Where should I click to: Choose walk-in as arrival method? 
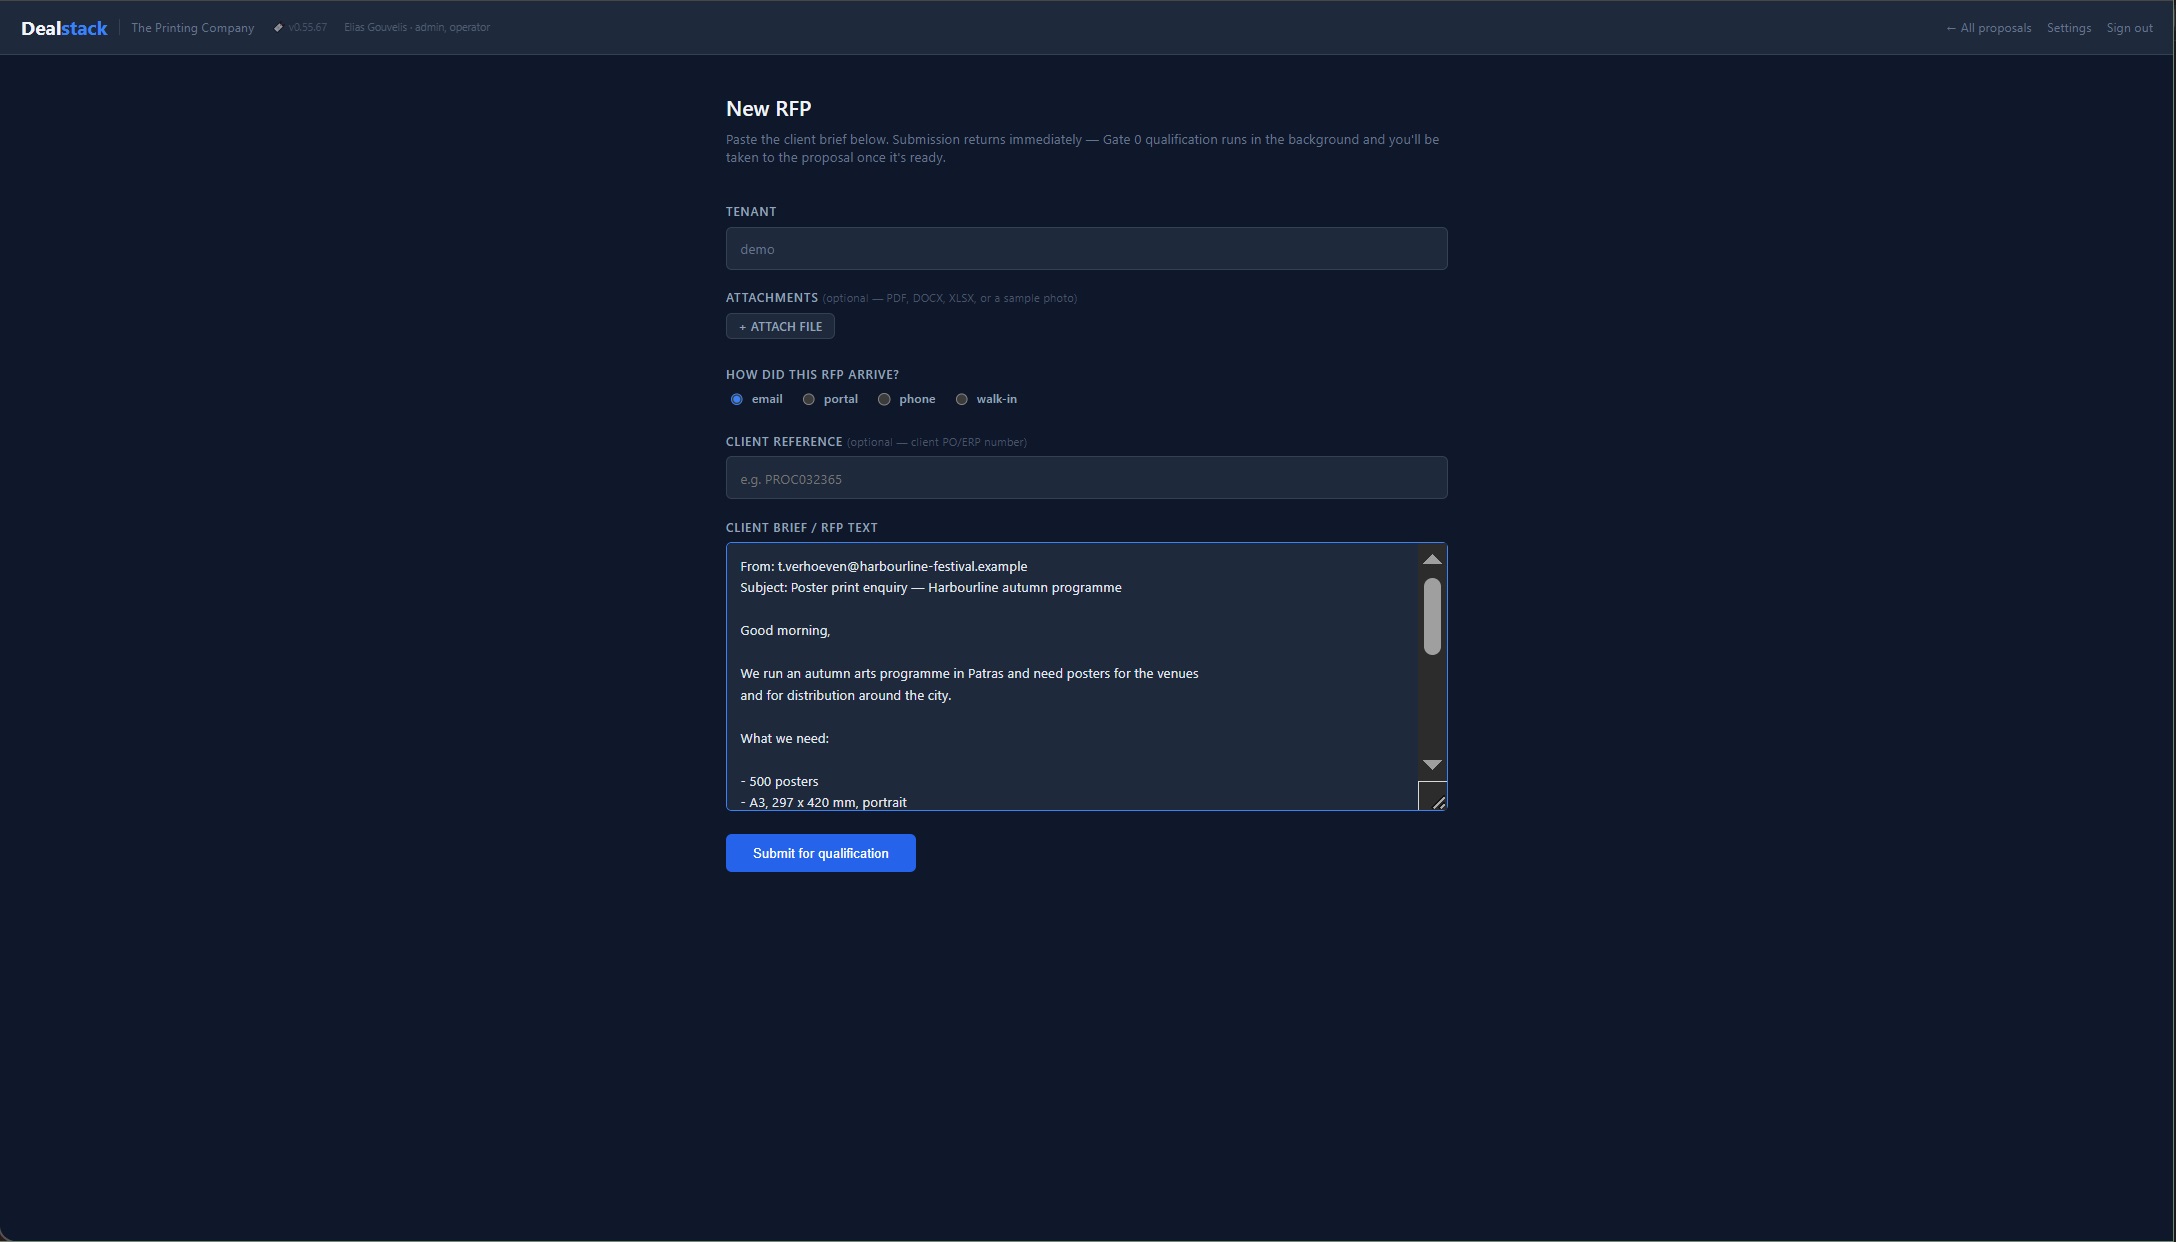click(x=961, y=399)
